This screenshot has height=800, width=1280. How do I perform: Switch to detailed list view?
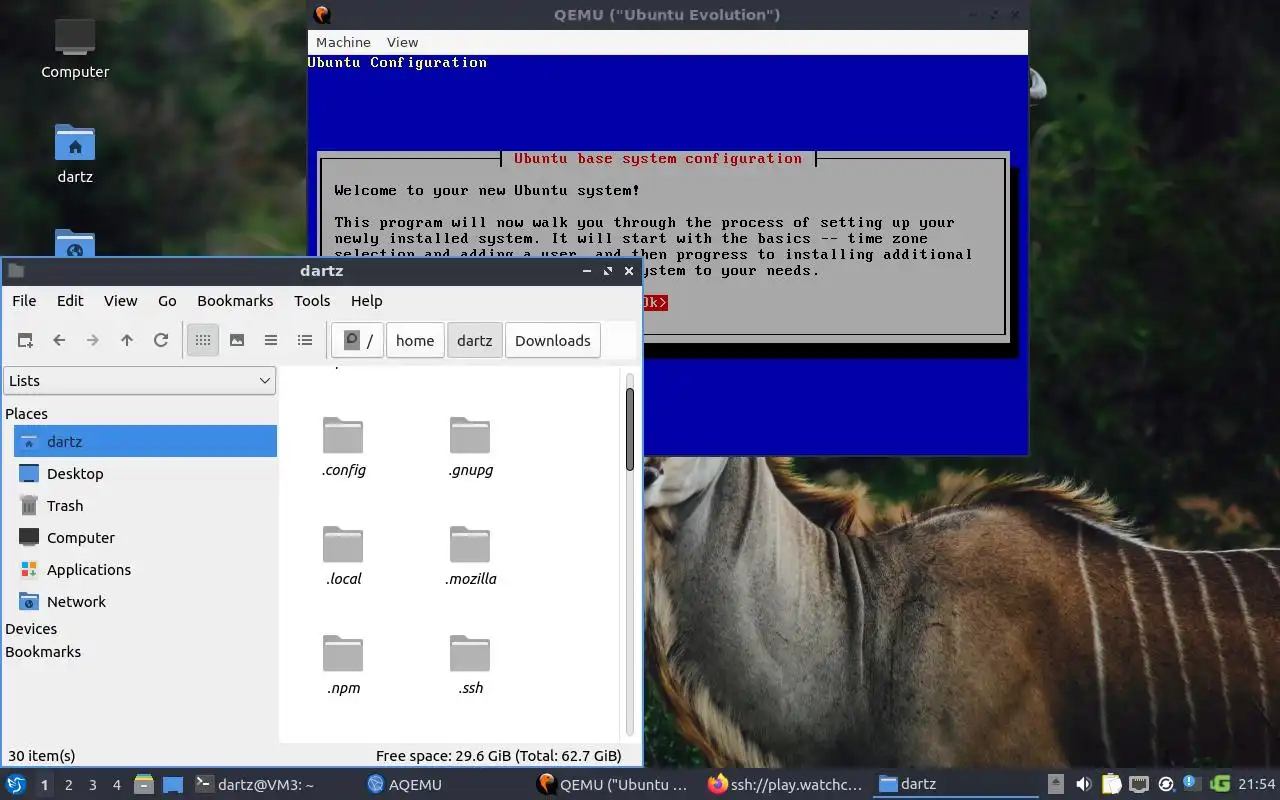click(305, 340)
